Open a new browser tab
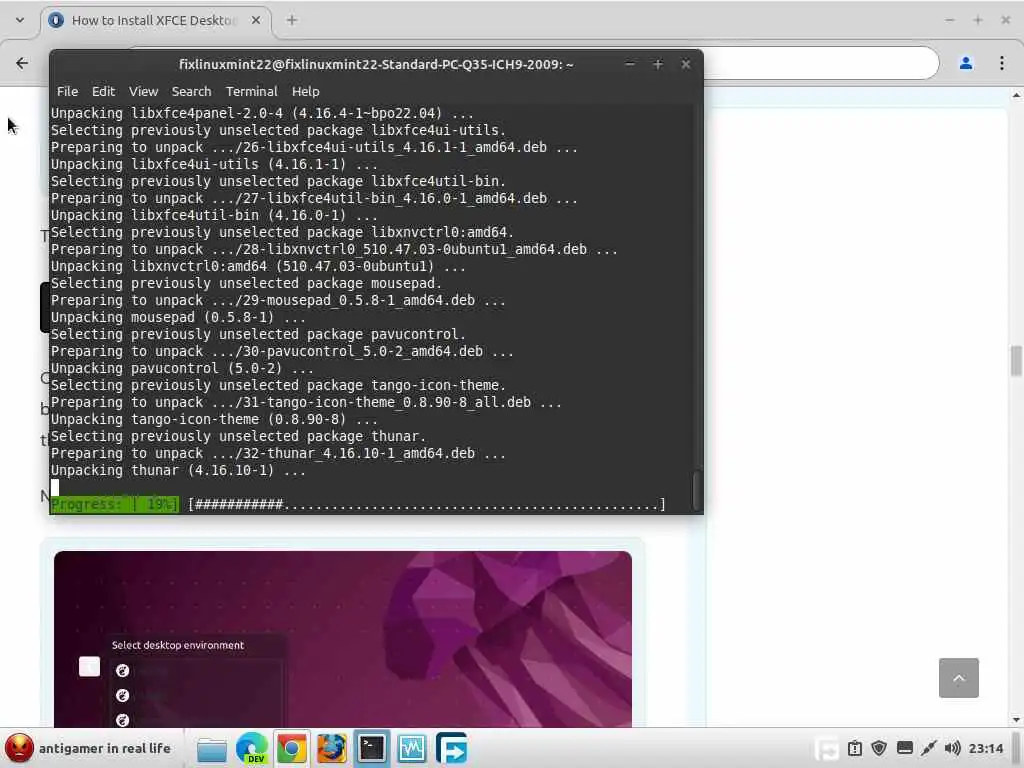The height and width of the screenshot is (768, 1024). pos(292,20)
